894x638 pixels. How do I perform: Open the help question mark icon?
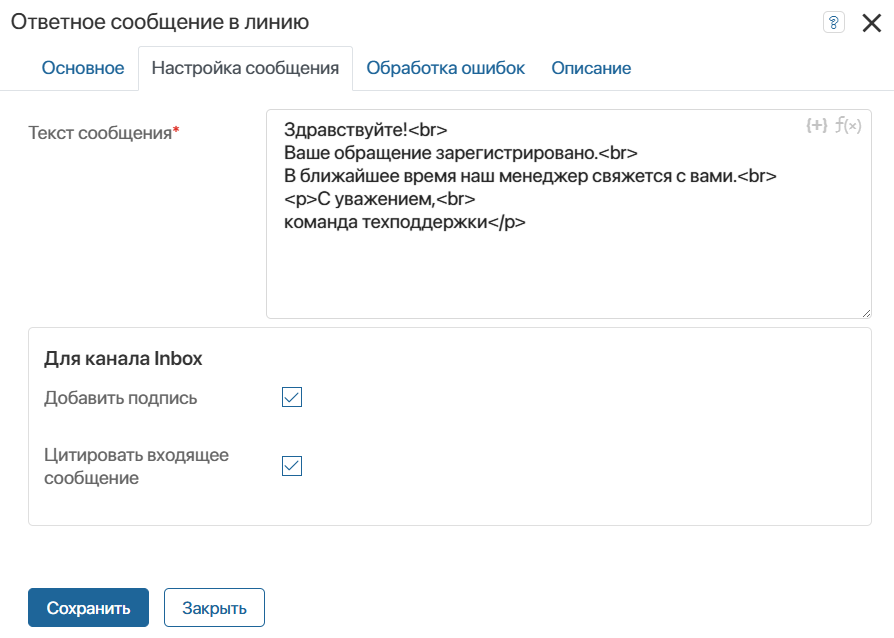[834, 23]
